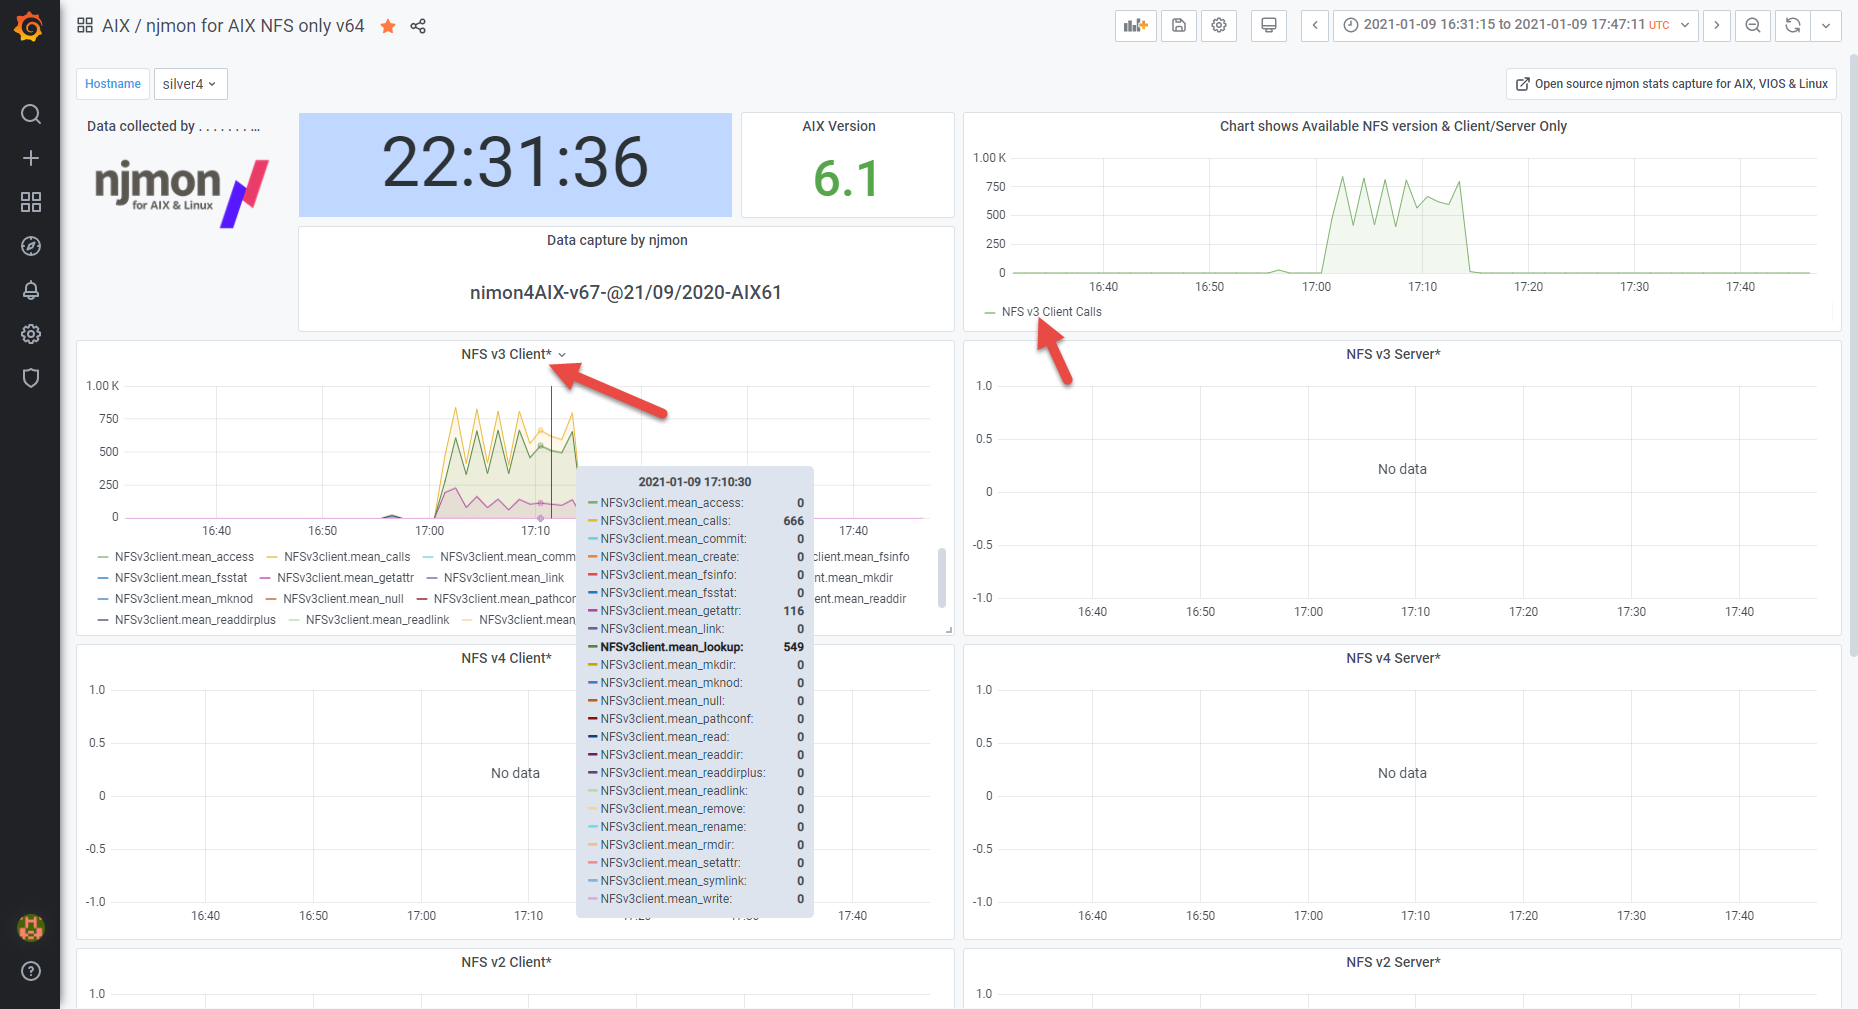1858x1009 pixels.
Task: Open the Explore compass icon
Action: coord(31,246)
